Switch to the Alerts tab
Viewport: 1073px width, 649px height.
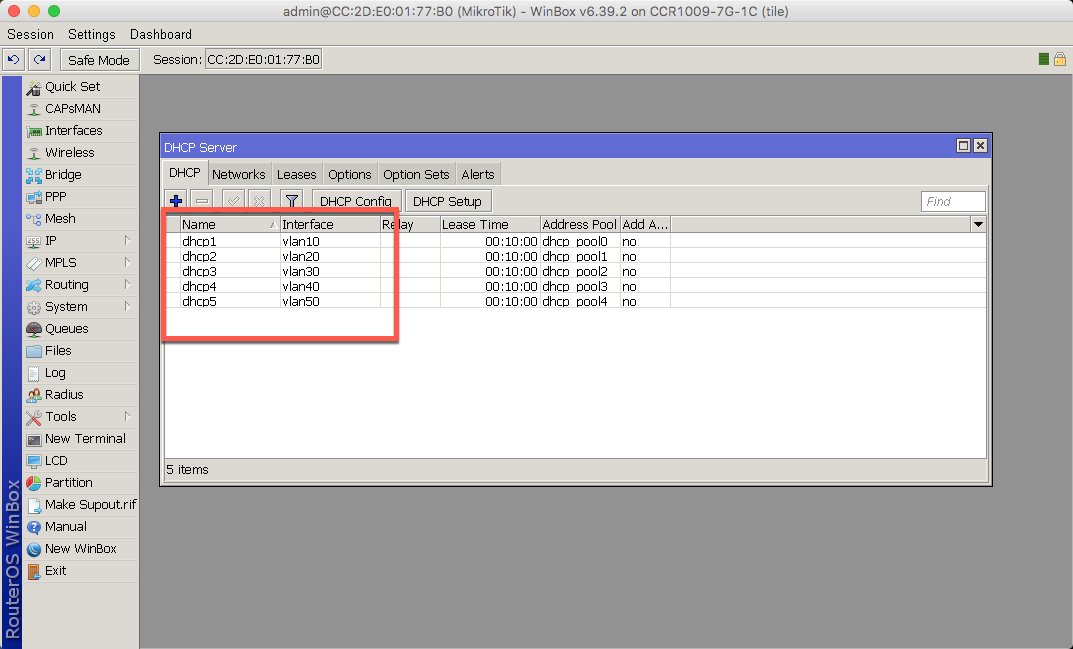pyautogui.click(x=478, y=174)
